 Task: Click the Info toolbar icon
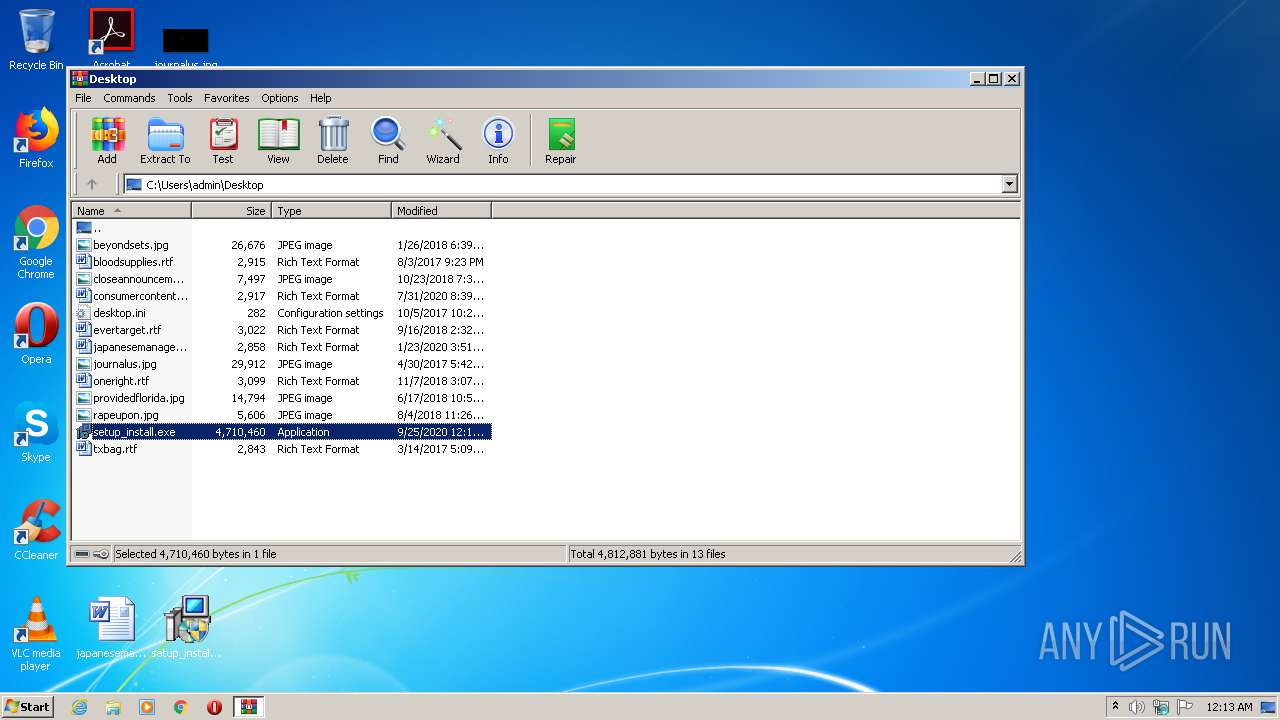click(x=498, y=141)
